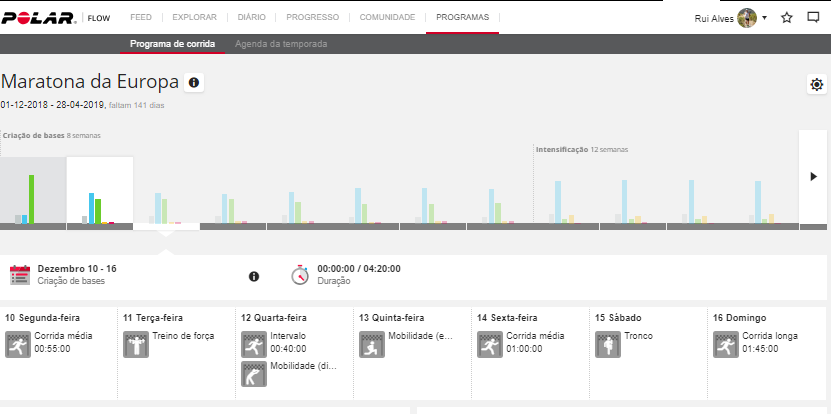Viewport: 831px width, 414px height.
Task: Open Saturday's Tronco workout icon
Action: point(607,344)
